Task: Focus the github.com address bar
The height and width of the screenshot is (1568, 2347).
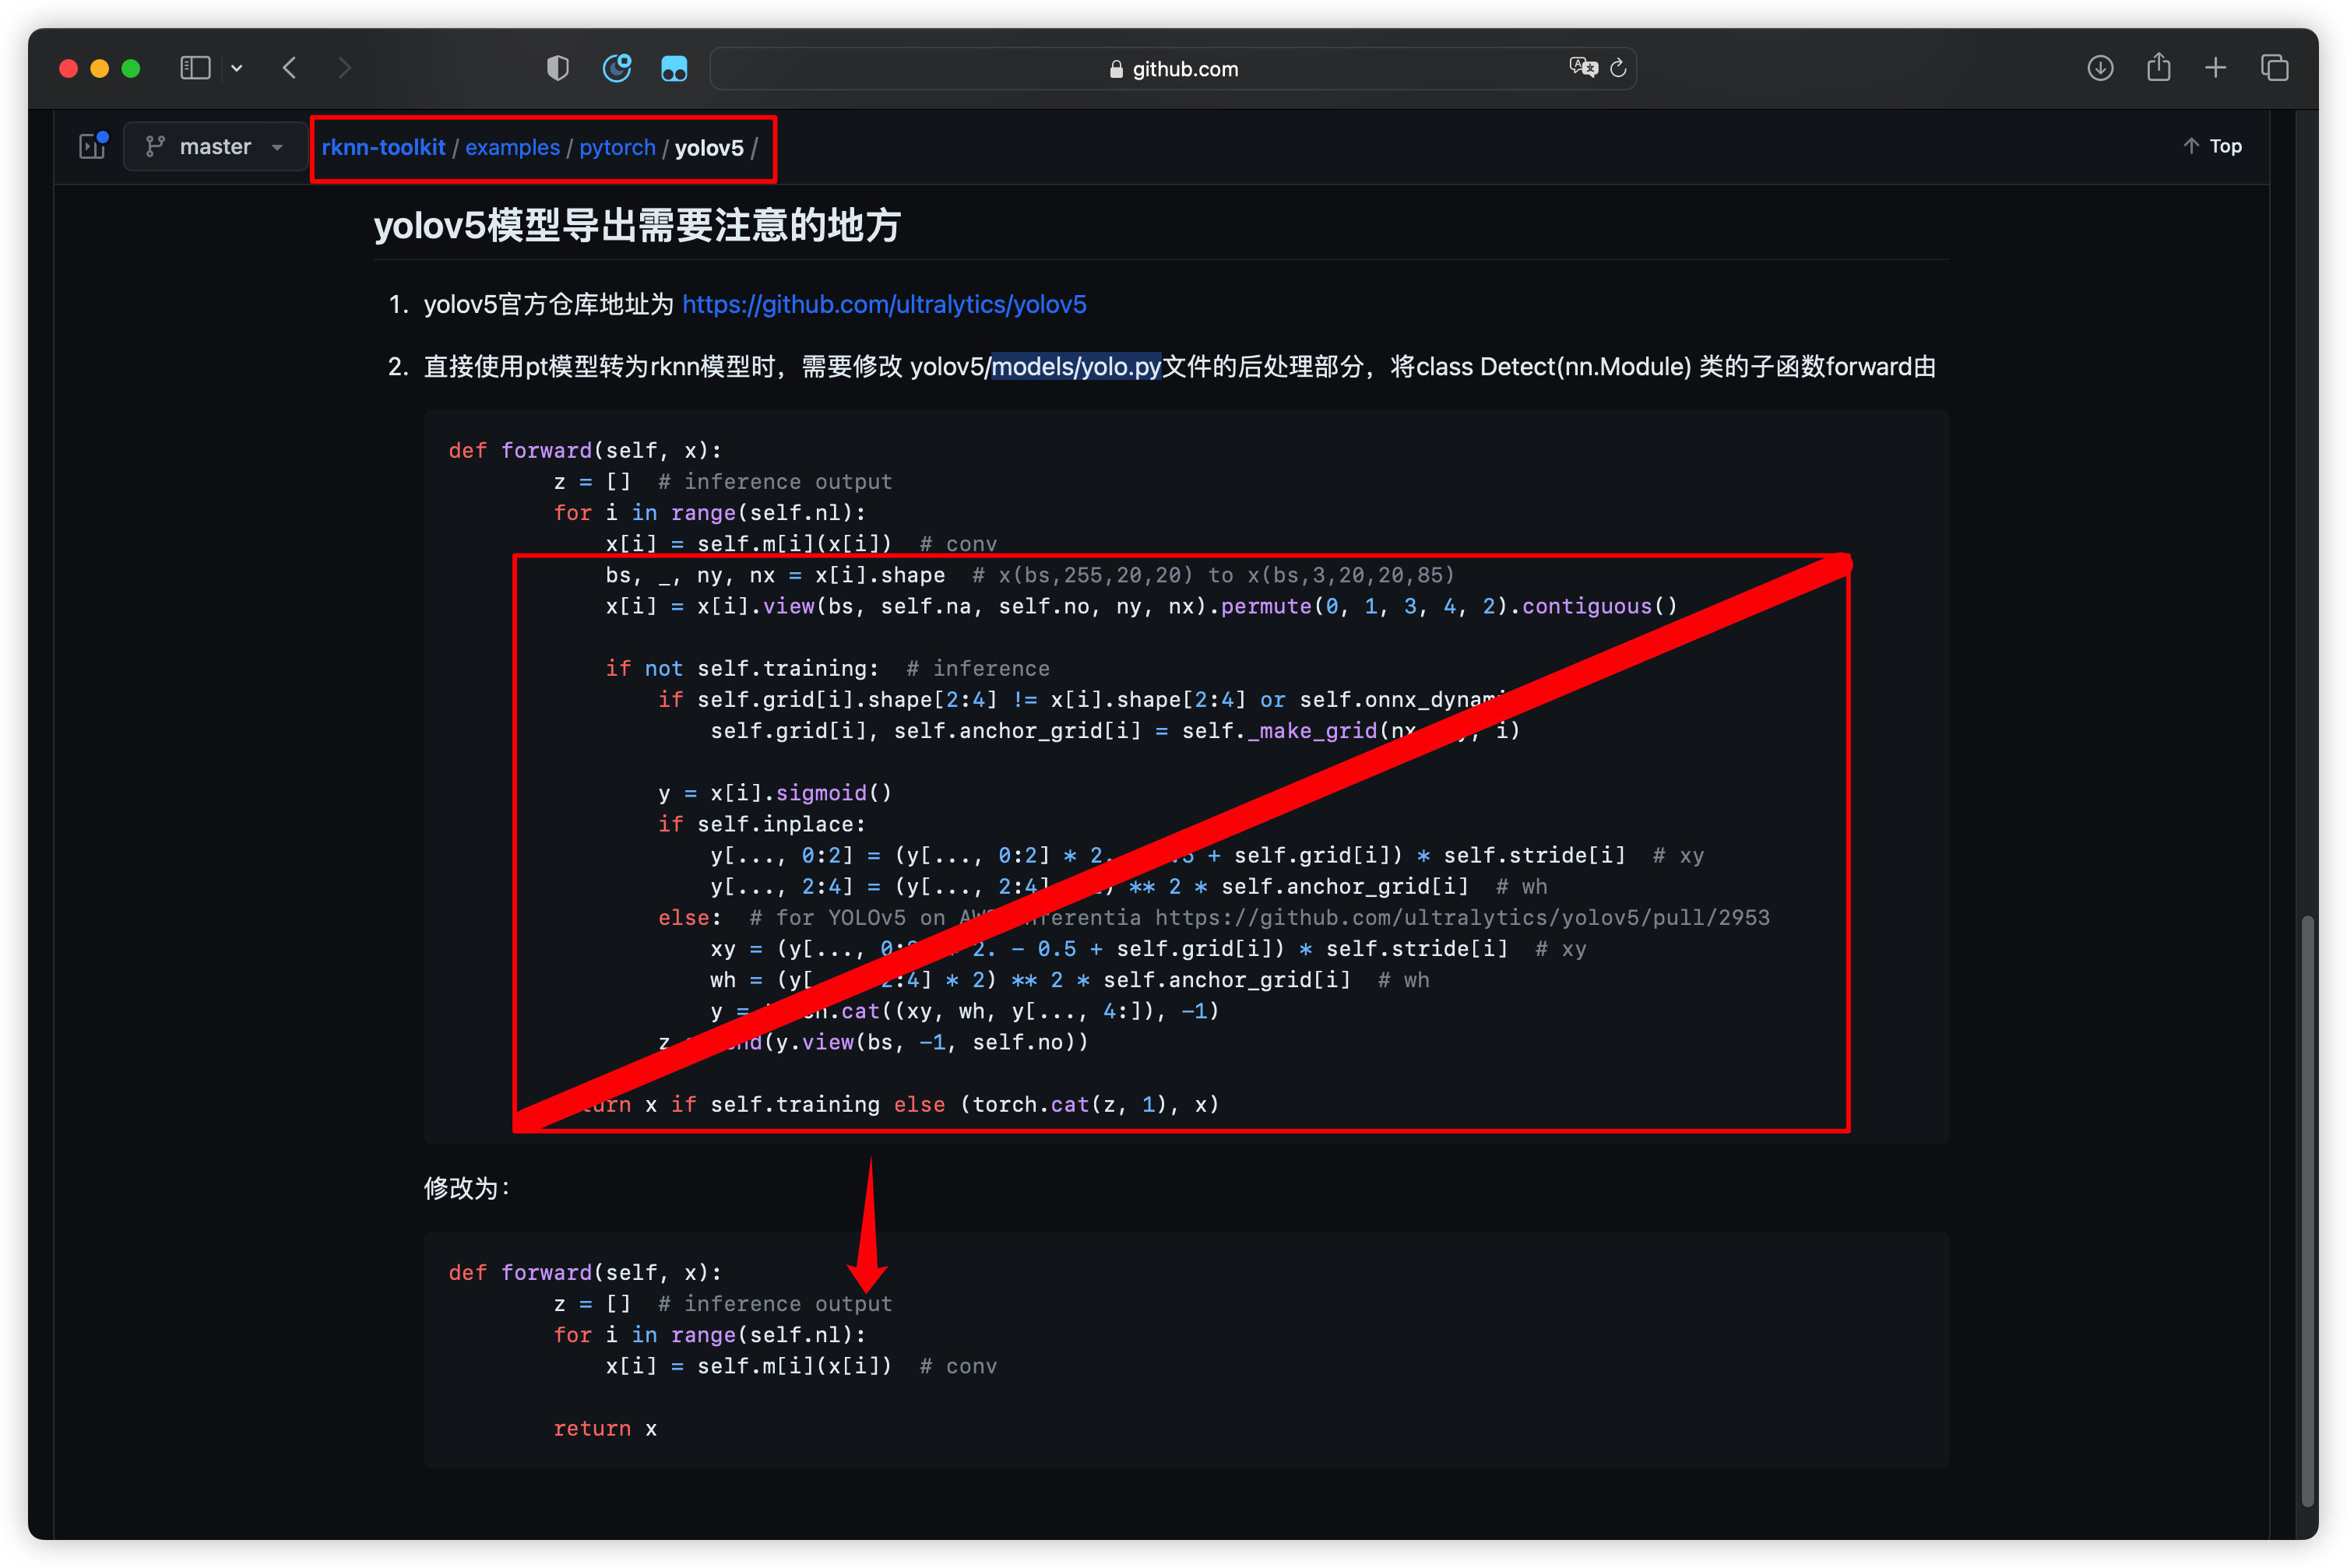Action: click(x=1173, y=69)
